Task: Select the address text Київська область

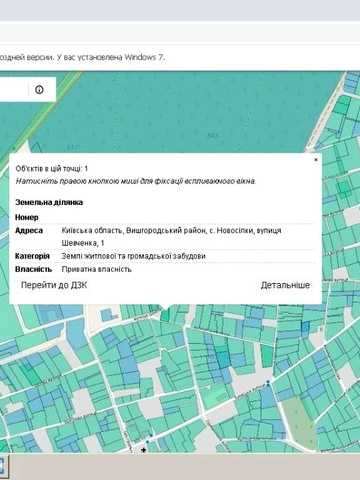Action: [x=92, y=231]
